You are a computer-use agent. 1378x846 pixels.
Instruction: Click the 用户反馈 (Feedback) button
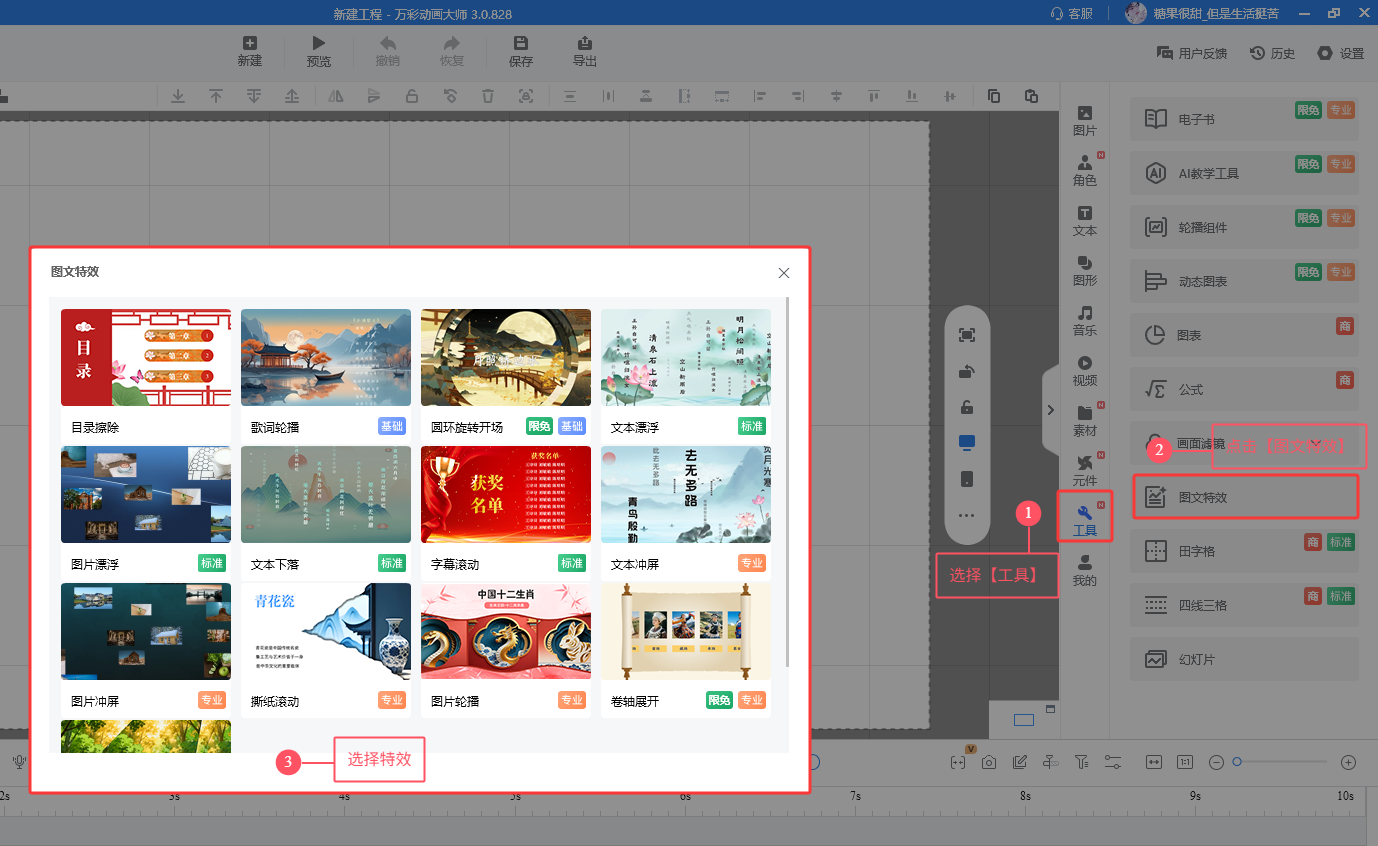(x=1192, y=53)
